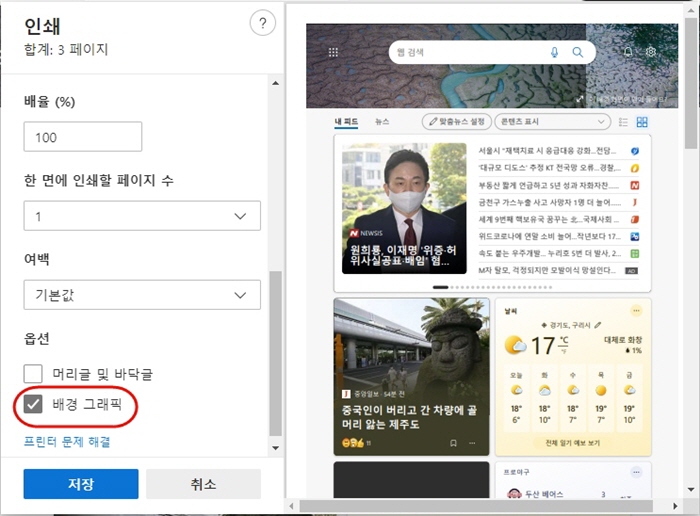Click the settings panel vertical scrollbar thumb
The width and height of the screenshot is (700, 516).
click(x=275, y=353)
